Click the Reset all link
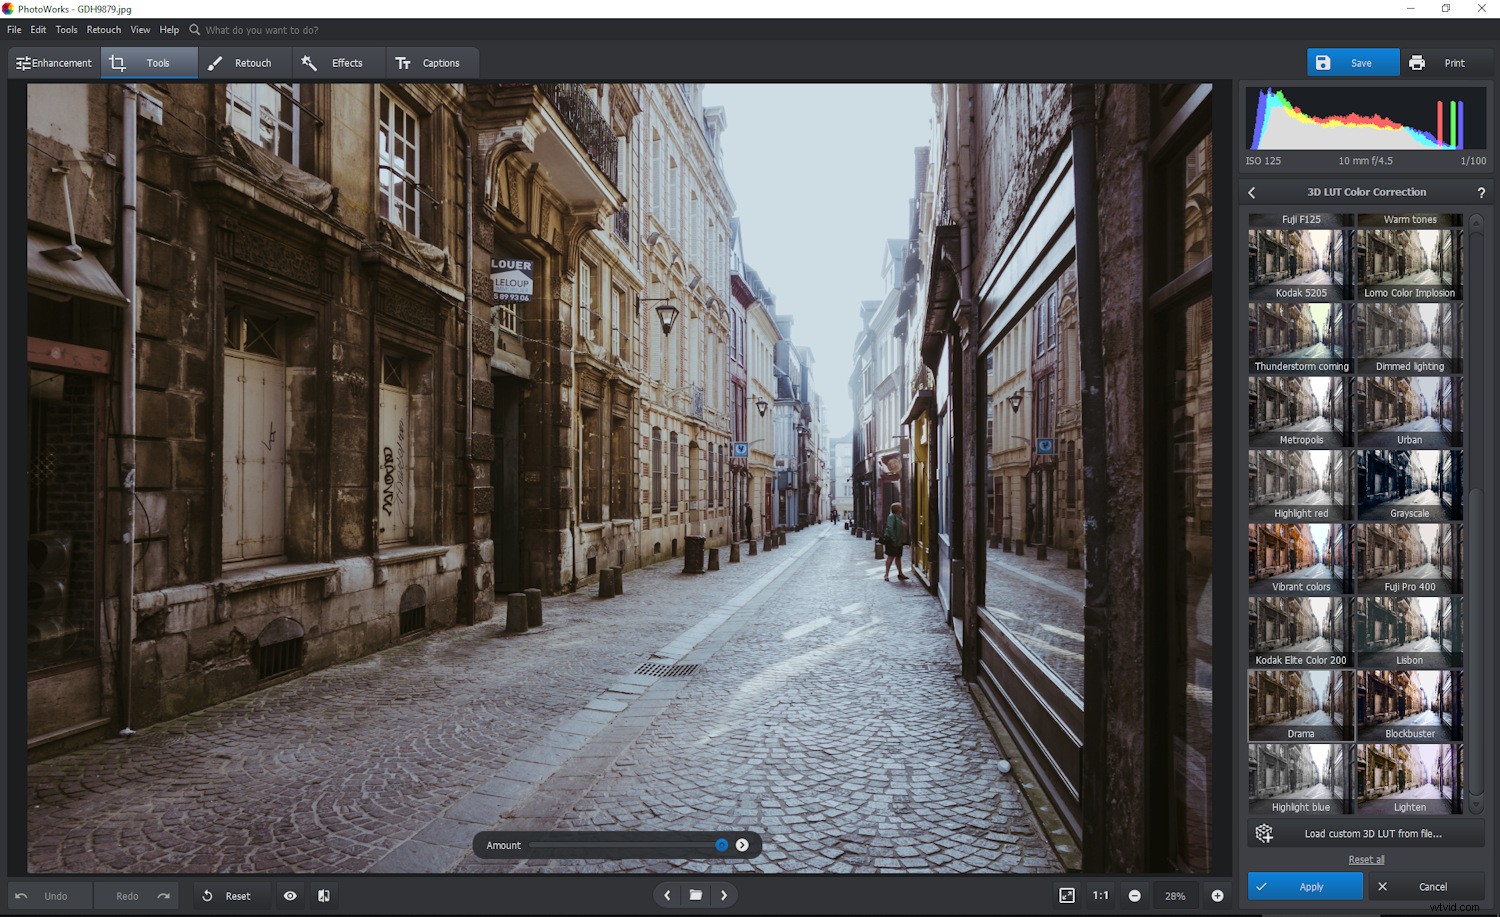 pyautogui.click(x=1366, y=859)
